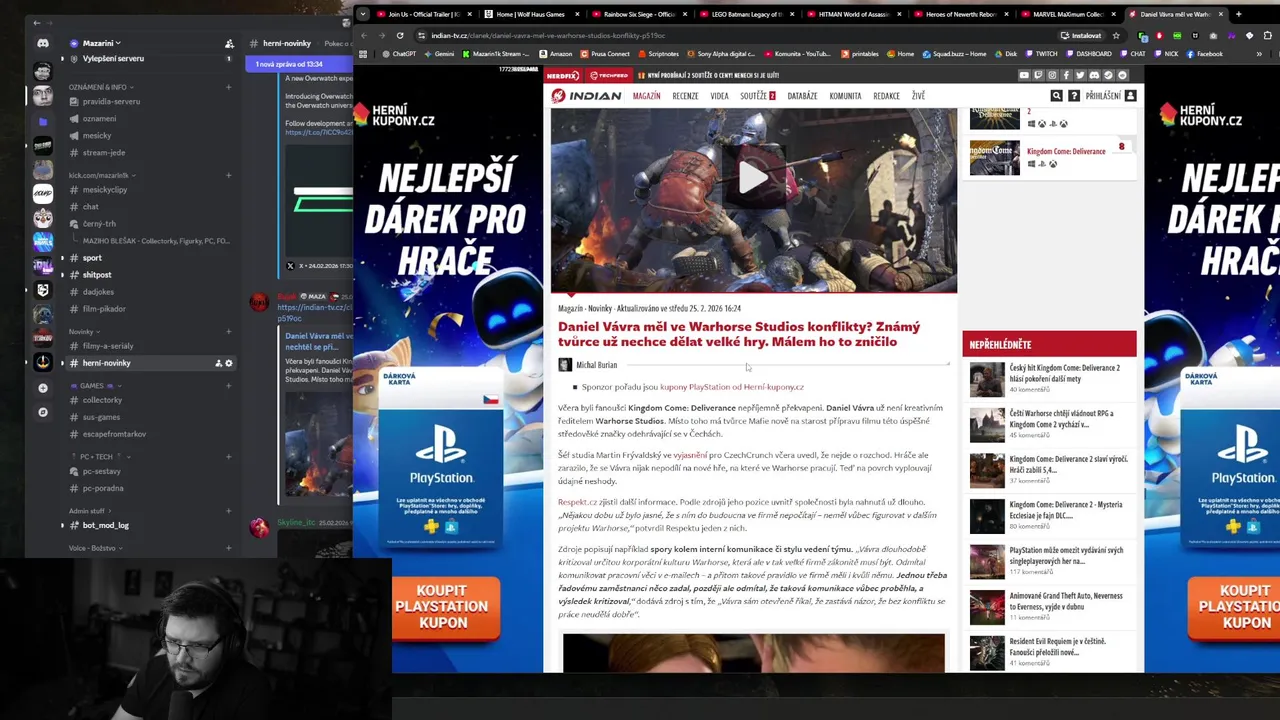Open the tab search dropdown in Chrome
This screenshot has width=1280, height=720.
point(363,14)
